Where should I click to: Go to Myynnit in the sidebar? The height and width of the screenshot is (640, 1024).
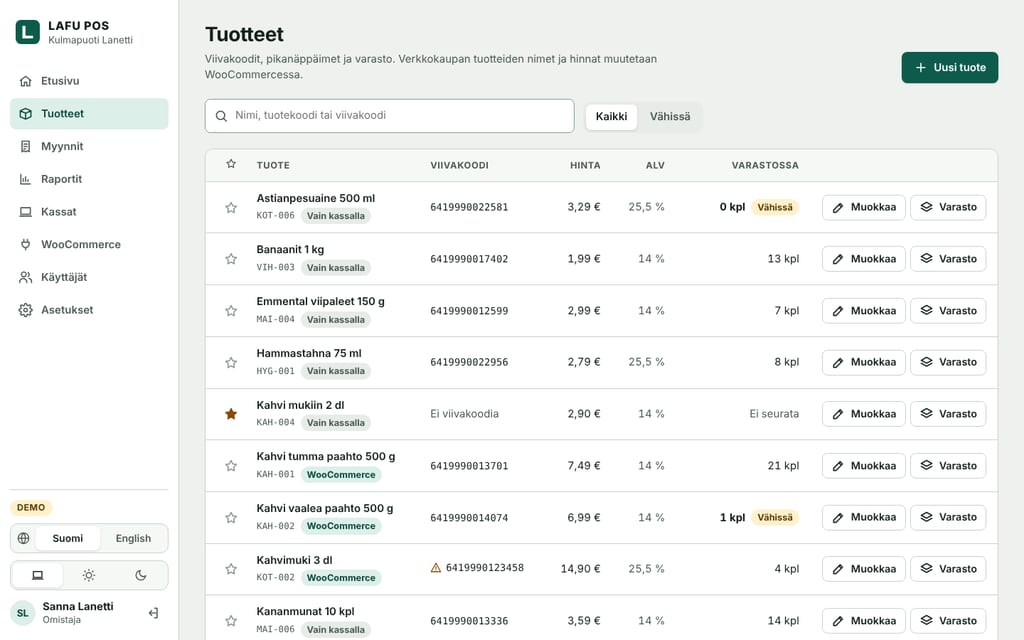tap(89, 146)
